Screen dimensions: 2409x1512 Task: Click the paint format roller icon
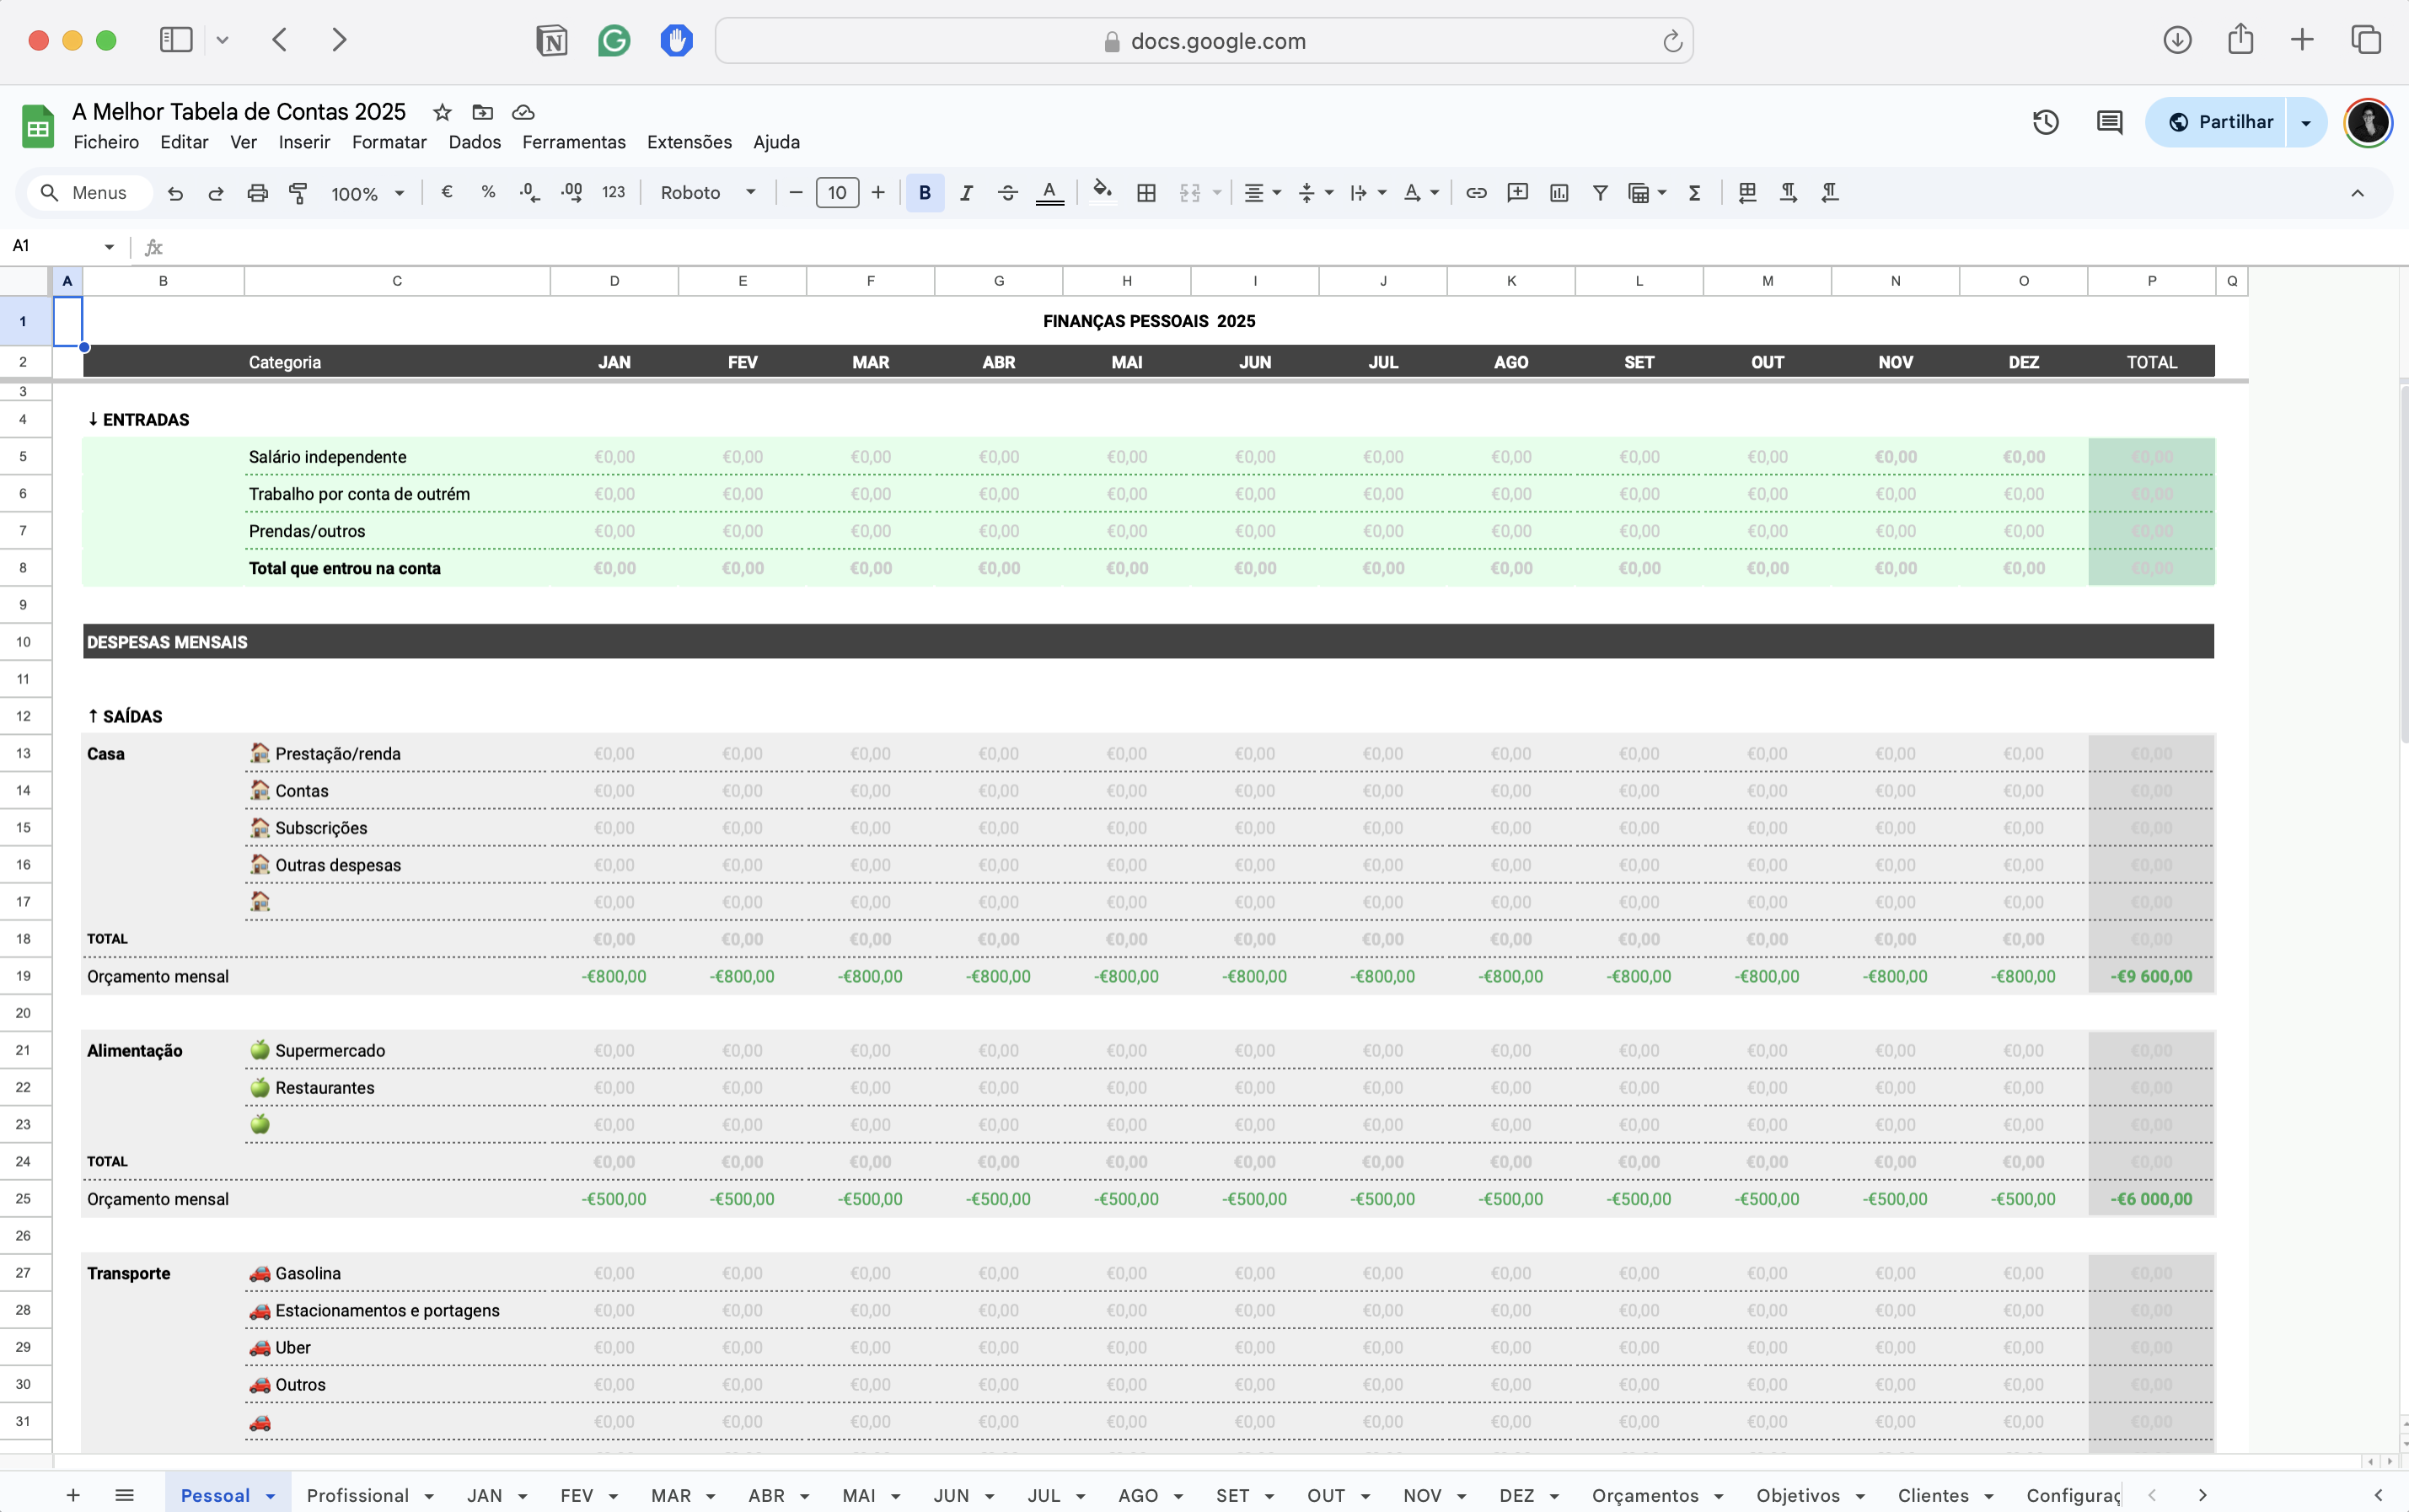[x=298, y=193]
